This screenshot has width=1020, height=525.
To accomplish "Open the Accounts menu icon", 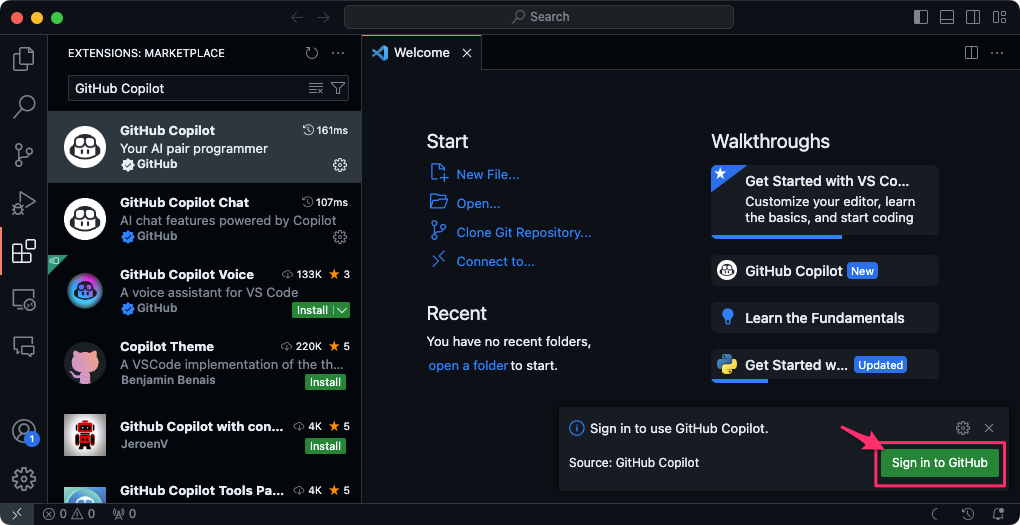I will [x=23, y=431].
